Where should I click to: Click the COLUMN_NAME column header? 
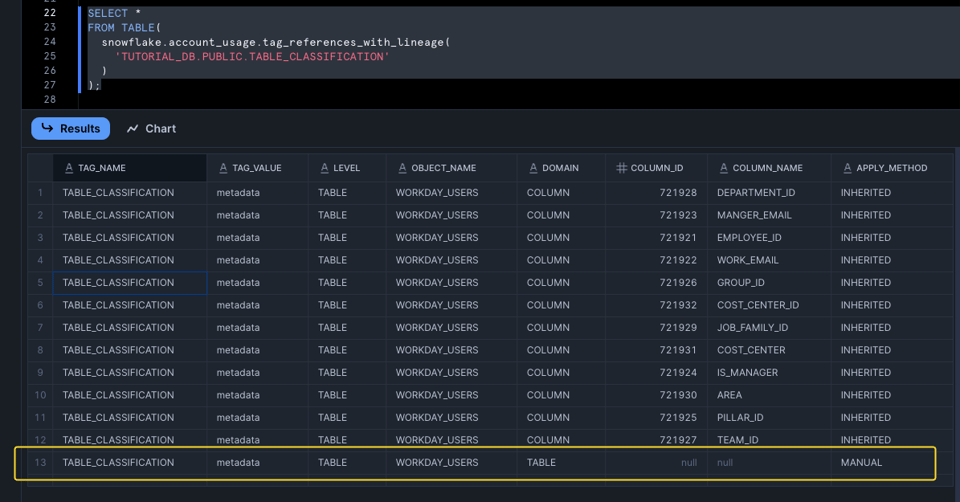click(768, 168)
